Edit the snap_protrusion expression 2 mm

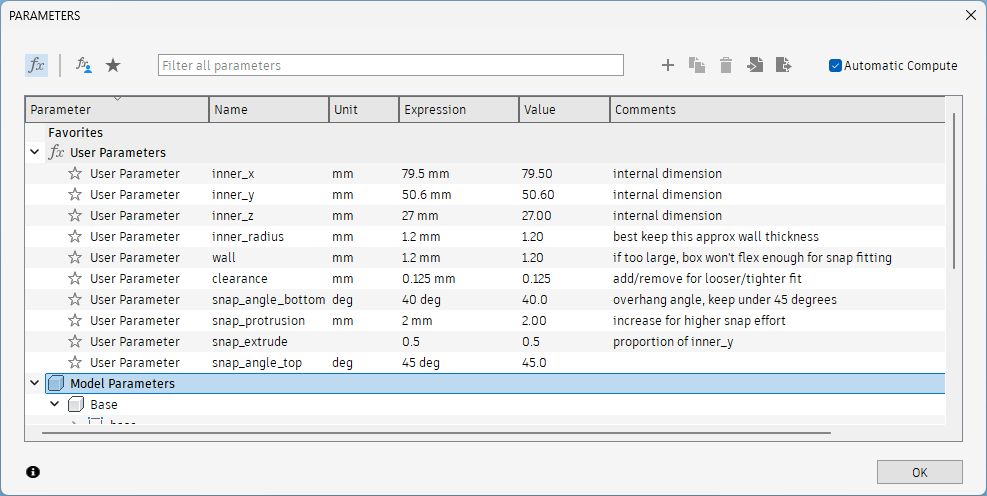(x=417, y=320)
